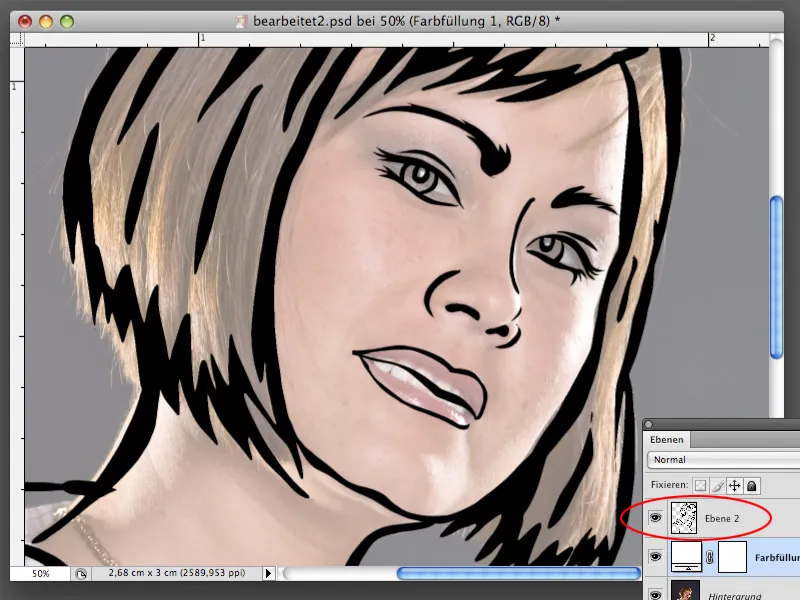Screen dimensions: 800x600
Task: Click the 50% zoom level field
Action: pyautogui.click(x=40, y=573)
